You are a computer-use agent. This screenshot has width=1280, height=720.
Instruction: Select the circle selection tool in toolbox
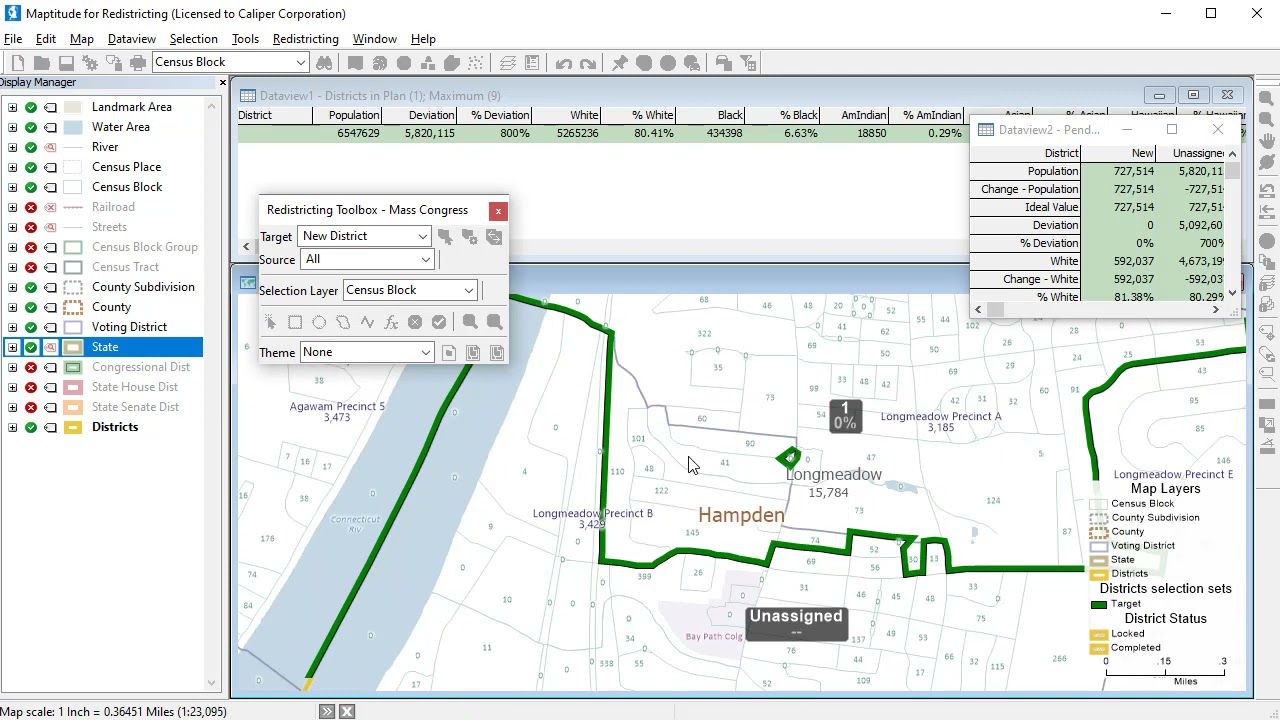[x=319, y=322]
